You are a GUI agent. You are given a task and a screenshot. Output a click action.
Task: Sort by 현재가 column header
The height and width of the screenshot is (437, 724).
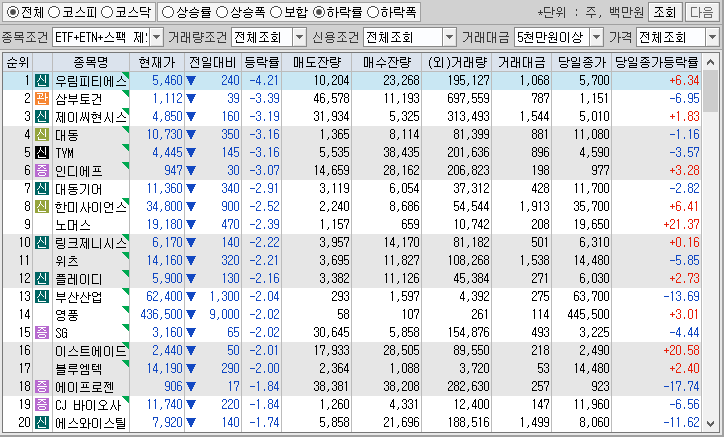click(x=157, y=62)
